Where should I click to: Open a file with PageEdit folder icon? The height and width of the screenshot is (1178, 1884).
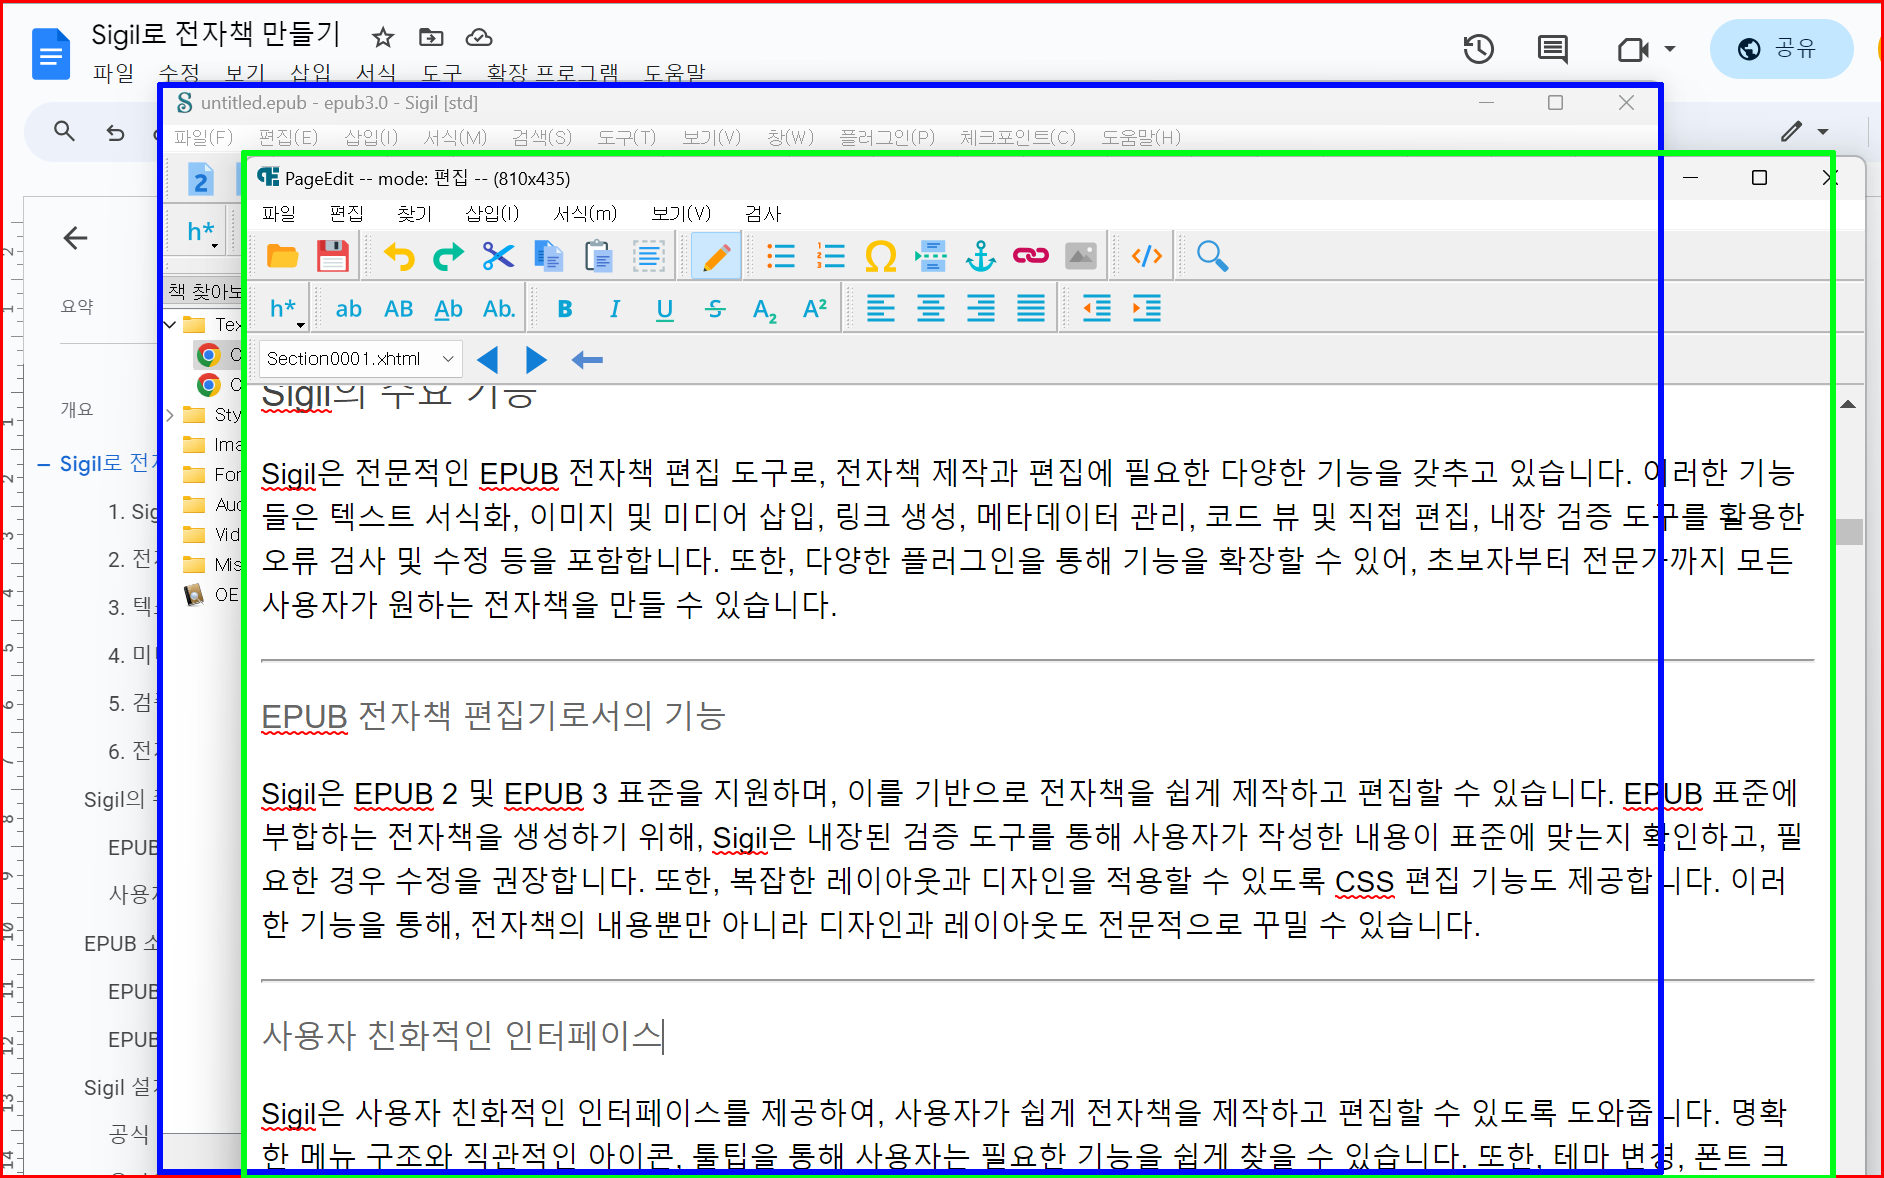tap(283, 257)
